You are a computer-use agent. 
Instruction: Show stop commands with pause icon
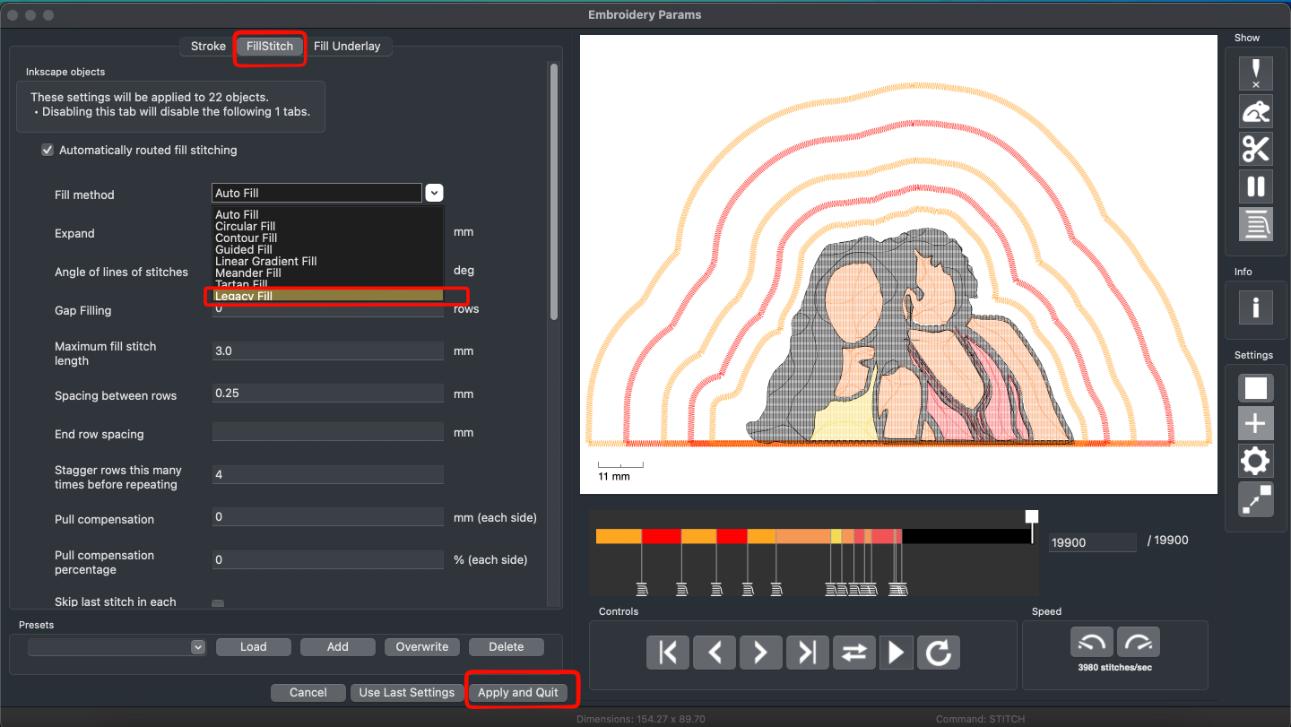click(x=1256, y=187)
